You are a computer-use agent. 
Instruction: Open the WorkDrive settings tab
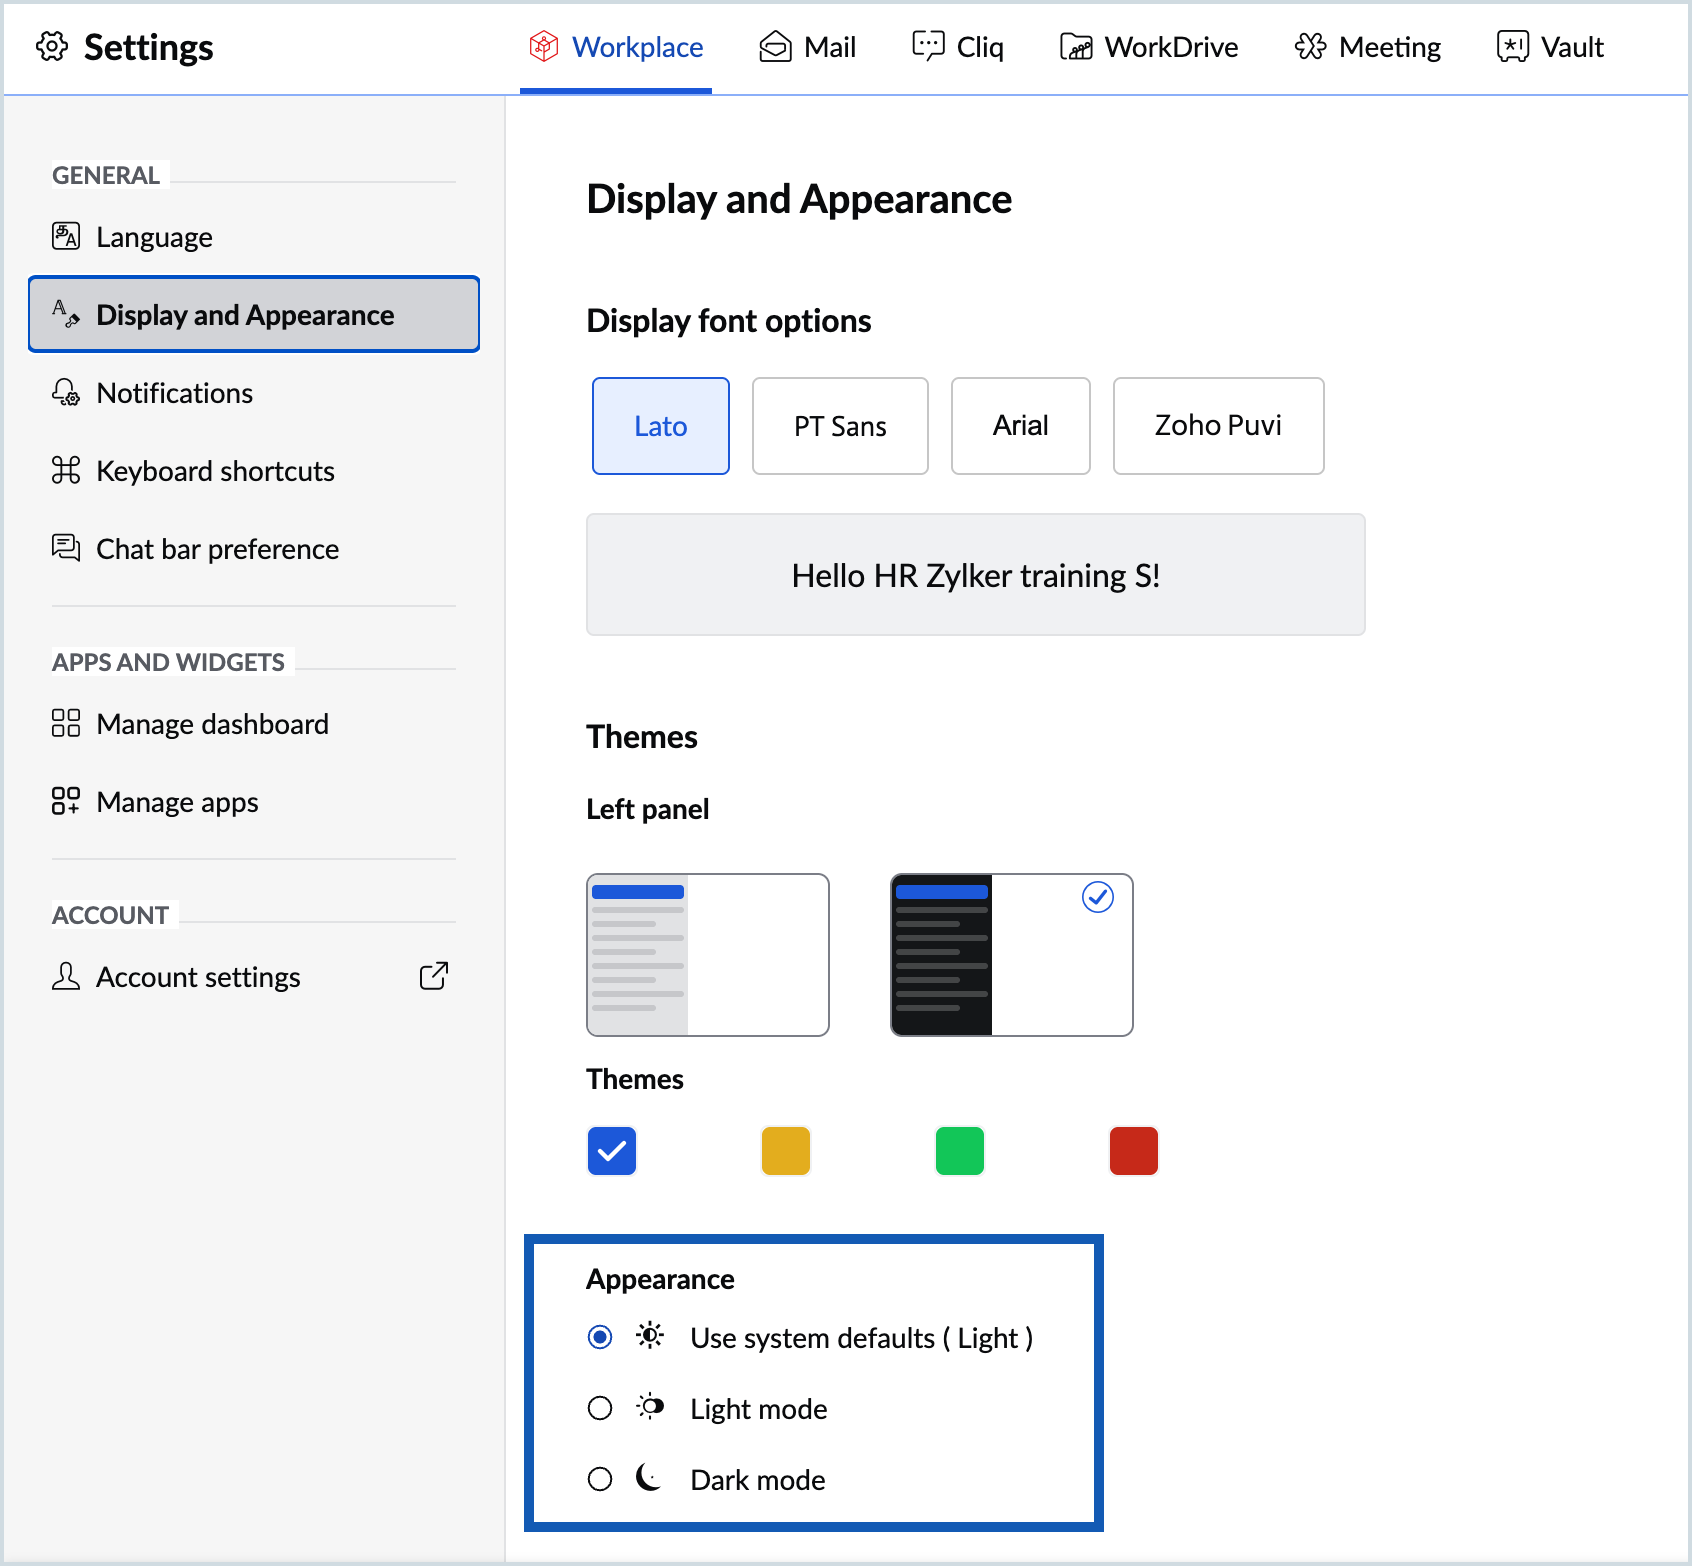1149,47
